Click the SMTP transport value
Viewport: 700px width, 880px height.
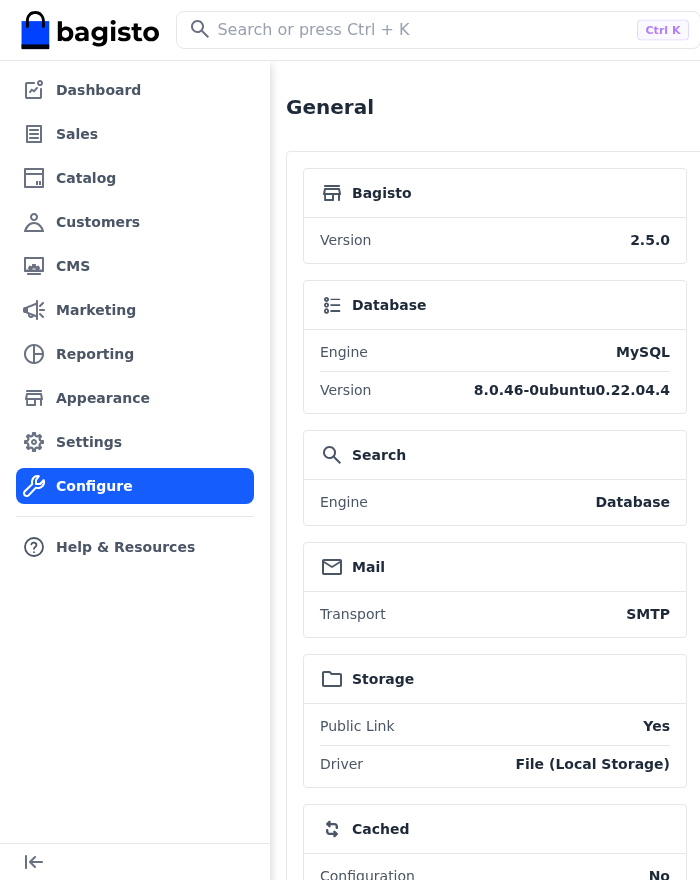(x=648, y=614)
